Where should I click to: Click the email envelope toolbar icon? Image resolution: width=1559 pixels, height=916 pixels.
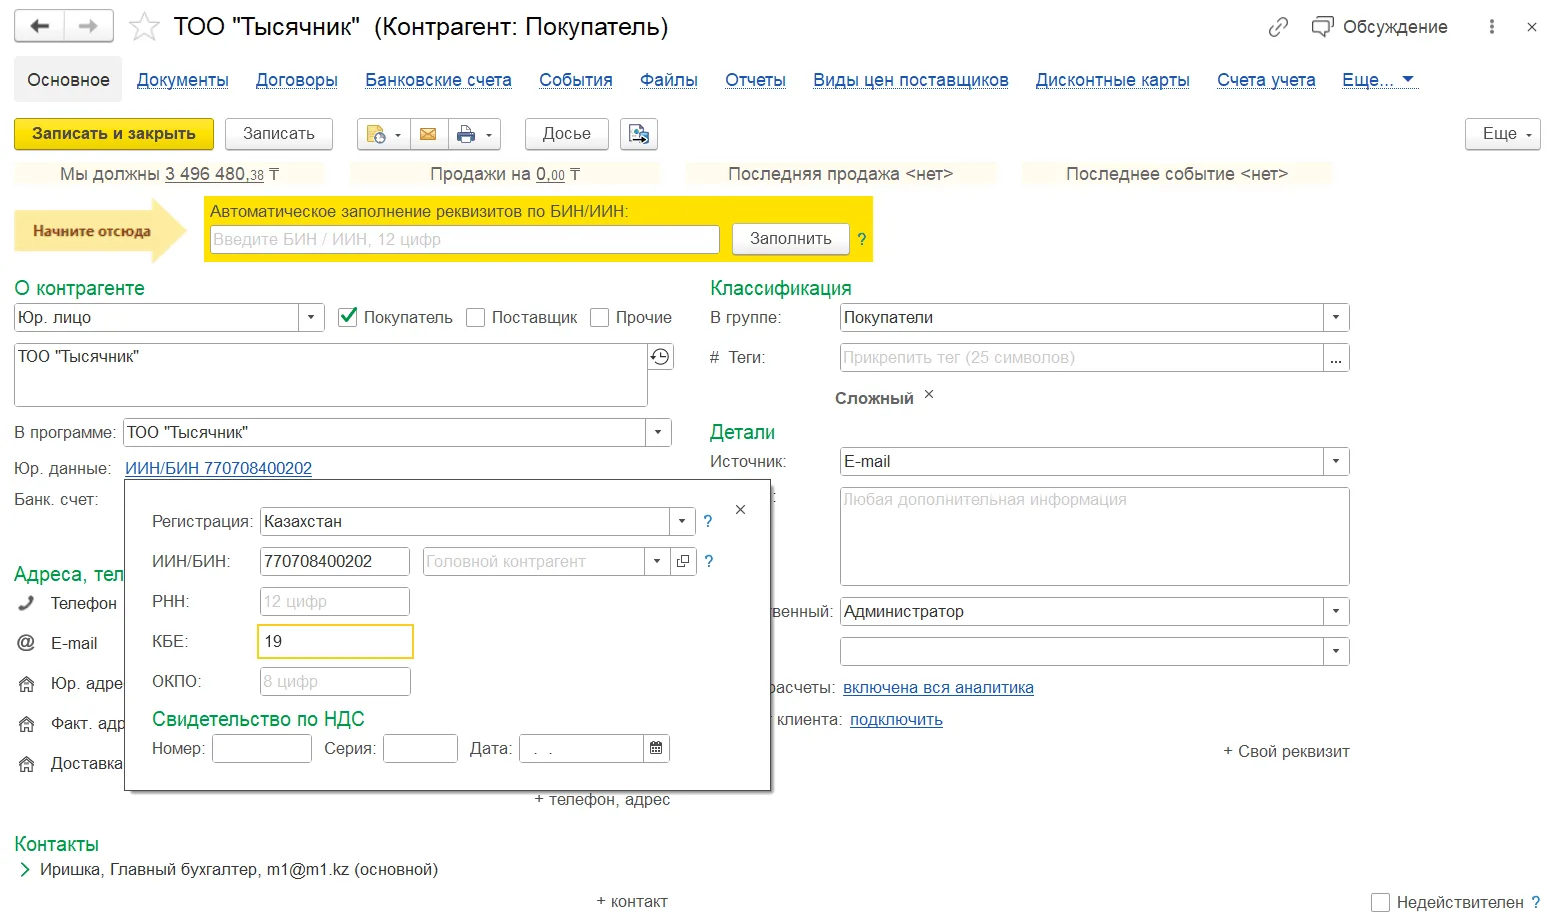pos(428,134)
